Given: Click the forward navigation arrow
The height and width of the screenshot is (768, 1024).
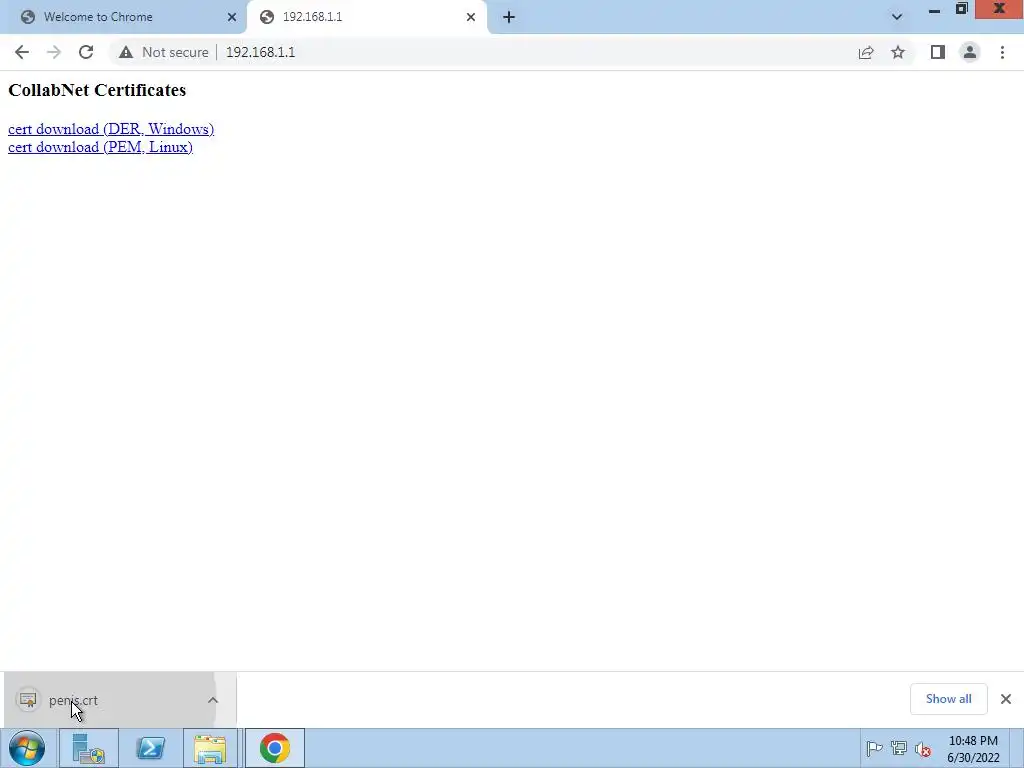Looking at the screenshot, I should [x=54, y=52].
